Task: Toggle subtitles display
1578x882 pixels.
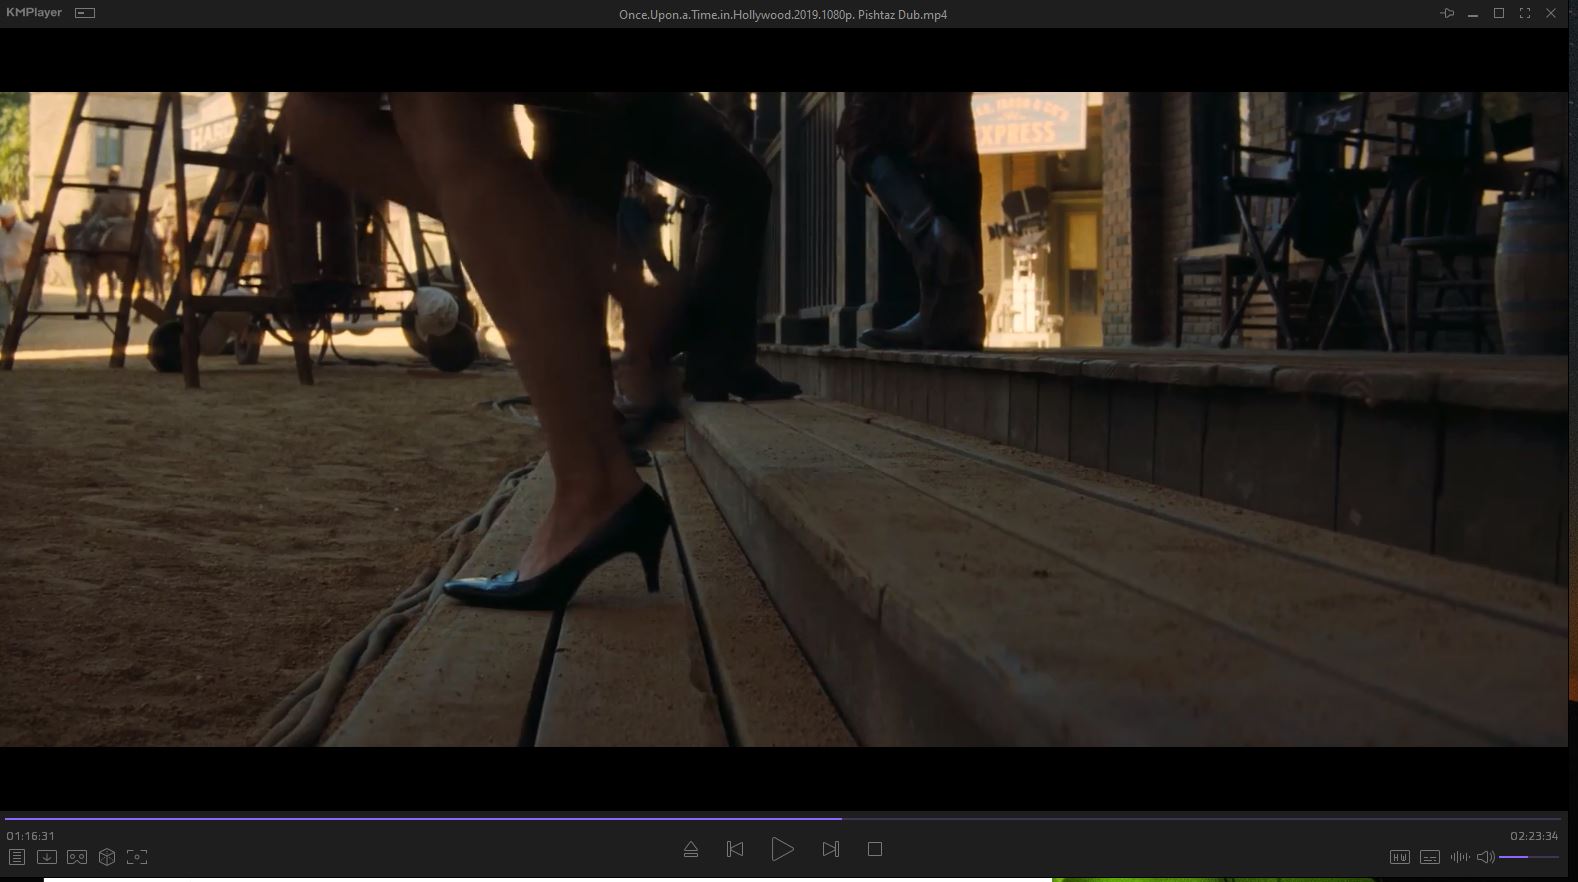Action: 1430,857
